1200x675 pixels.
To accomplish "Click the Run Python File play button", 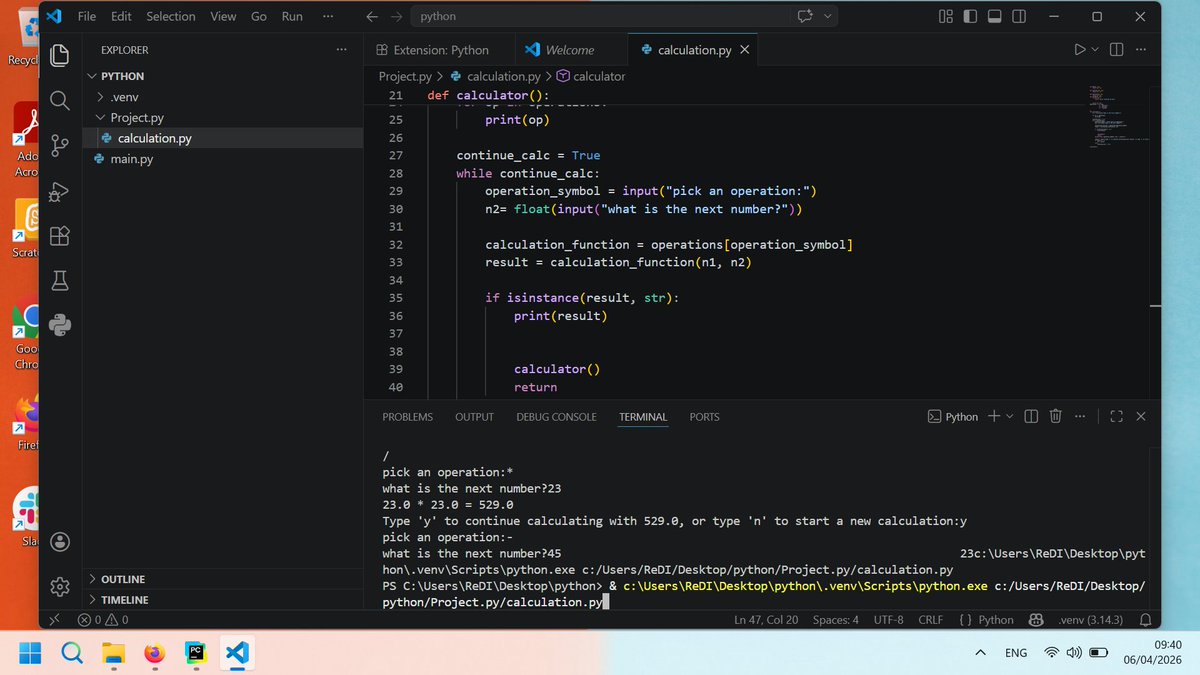I will 1078,50.
